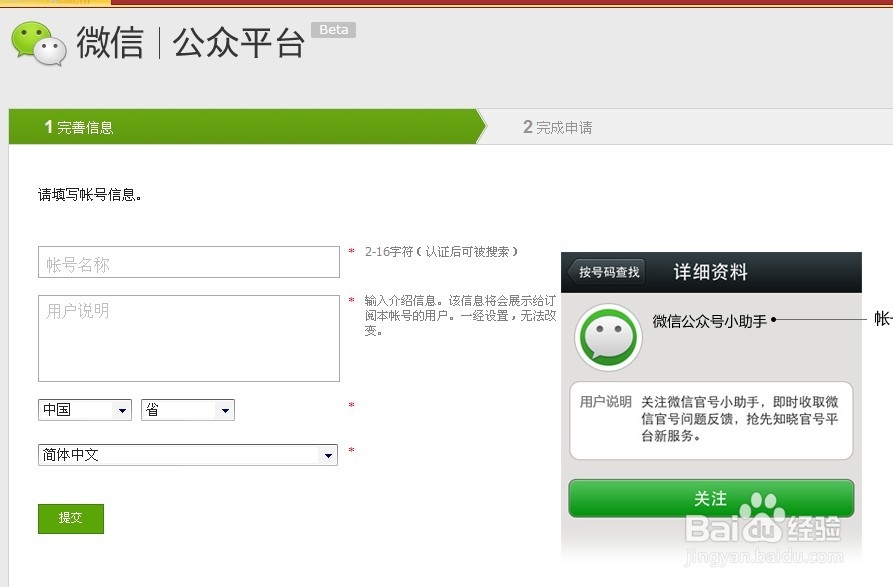Click 微信公众号小助手 account name in preview
Image resolution: width=893 pixels, height=587 pixels.
[709, 321]
